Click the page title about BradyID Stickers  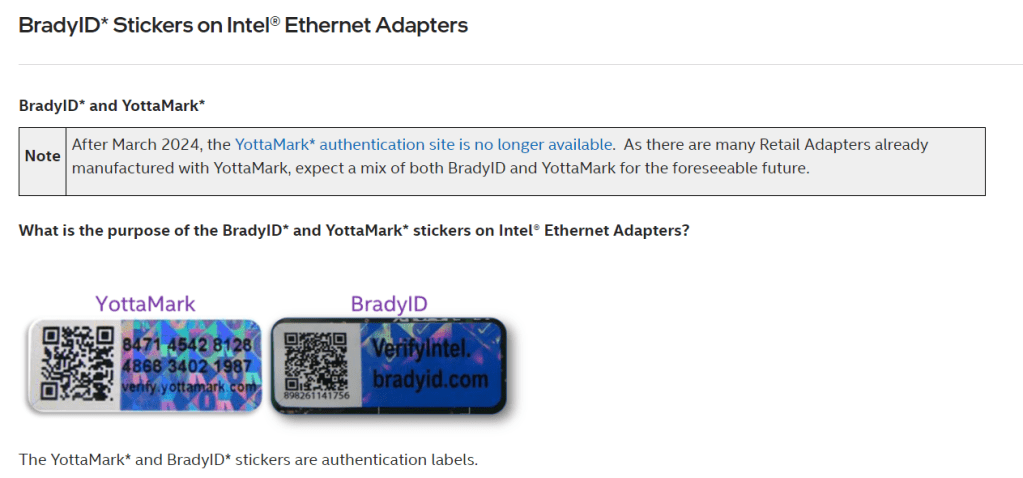(243, 26)
